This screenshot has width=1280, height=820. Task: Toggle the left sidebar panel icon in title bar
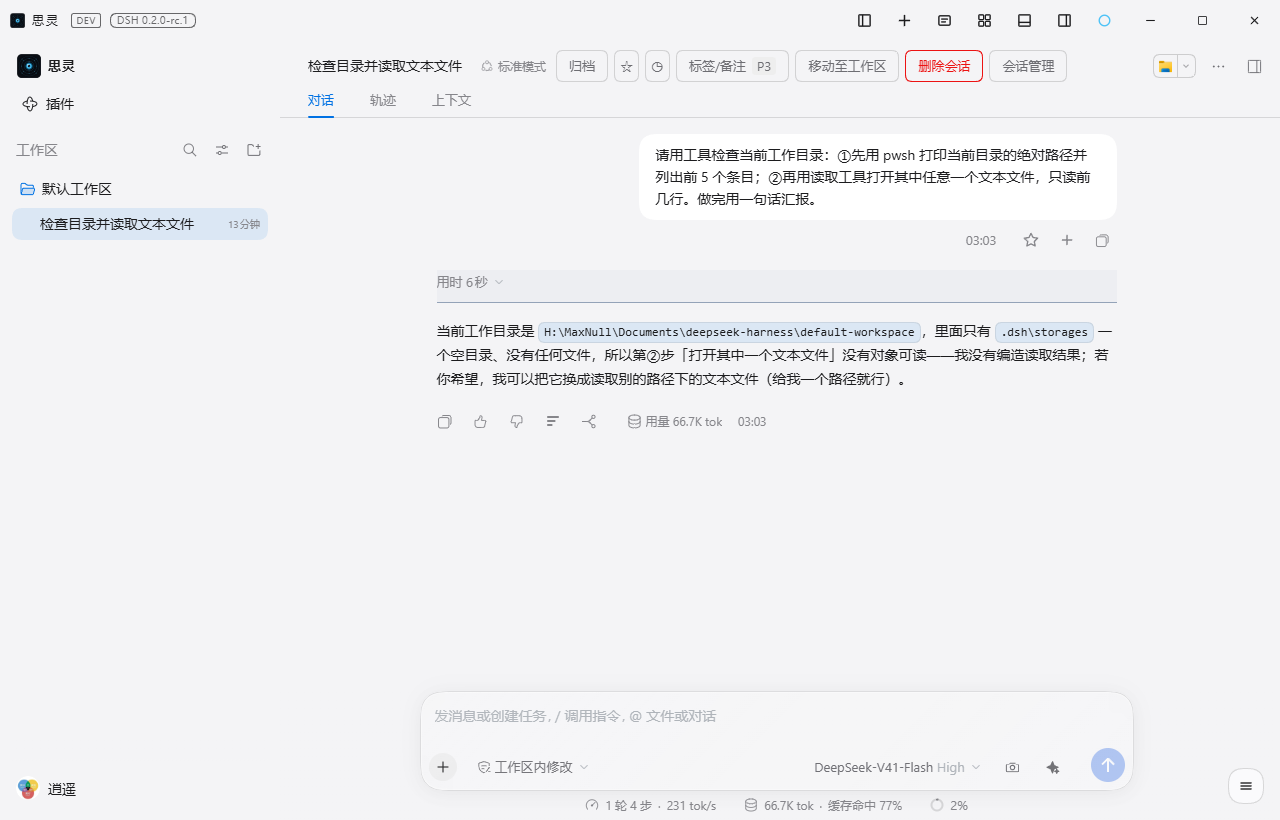pos(864,20)
